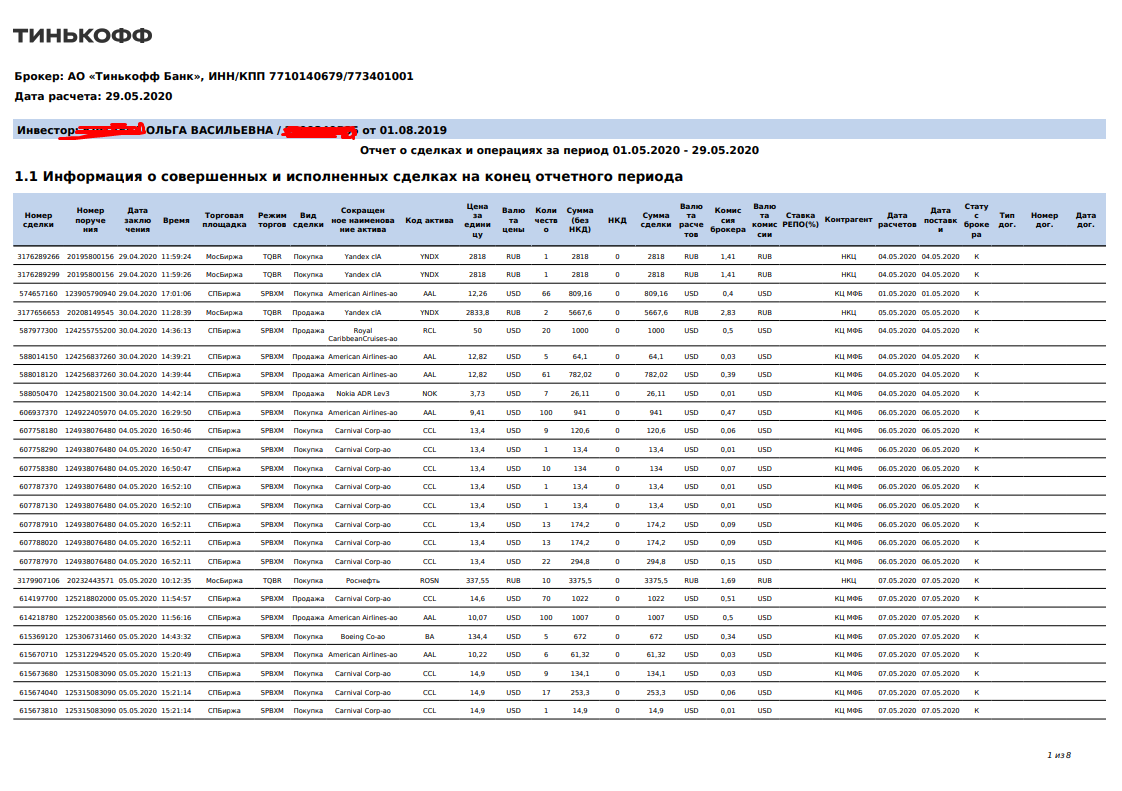Click the 'Количество' column header
Viewport: 1122px width, 791px height.
click(x=546, y=220)
